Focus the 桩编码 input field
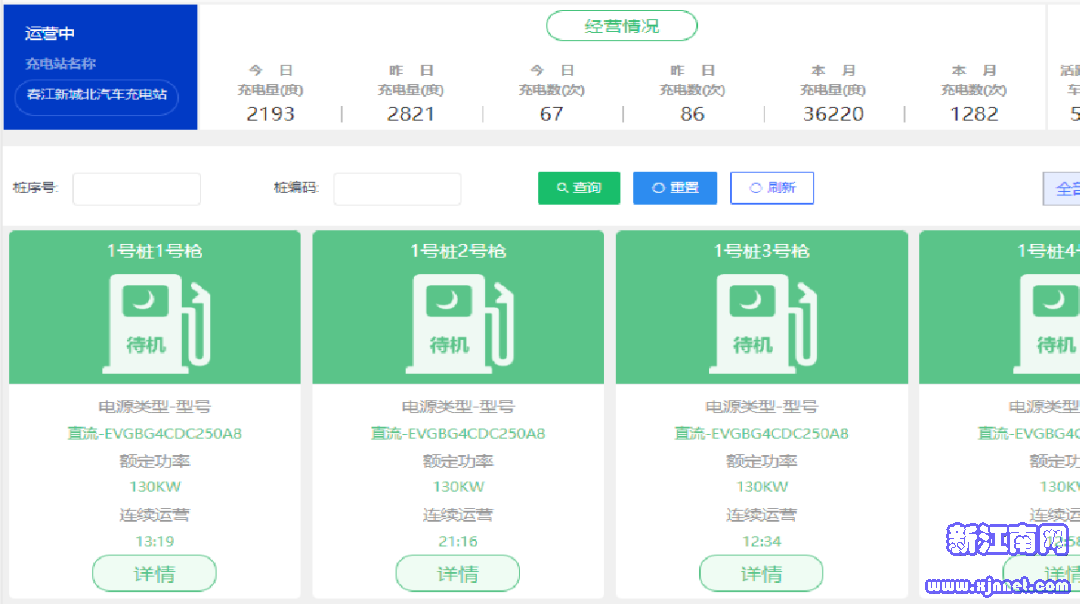Screen dimensions: 1080x604 pyautogui.click(x=397, y=189)
